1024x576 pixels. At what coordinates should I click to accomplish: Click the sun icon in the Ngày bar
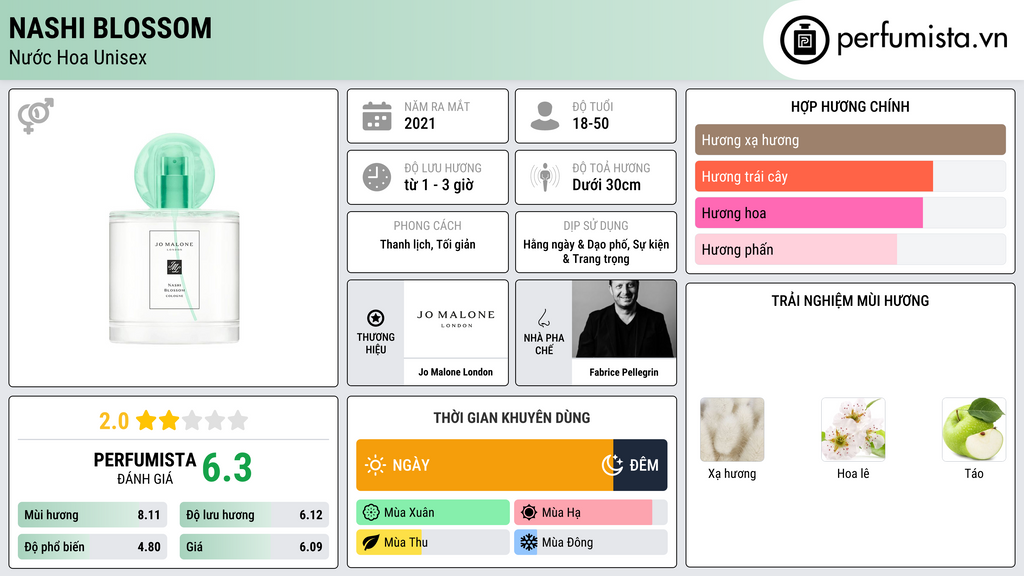[376, 465]
